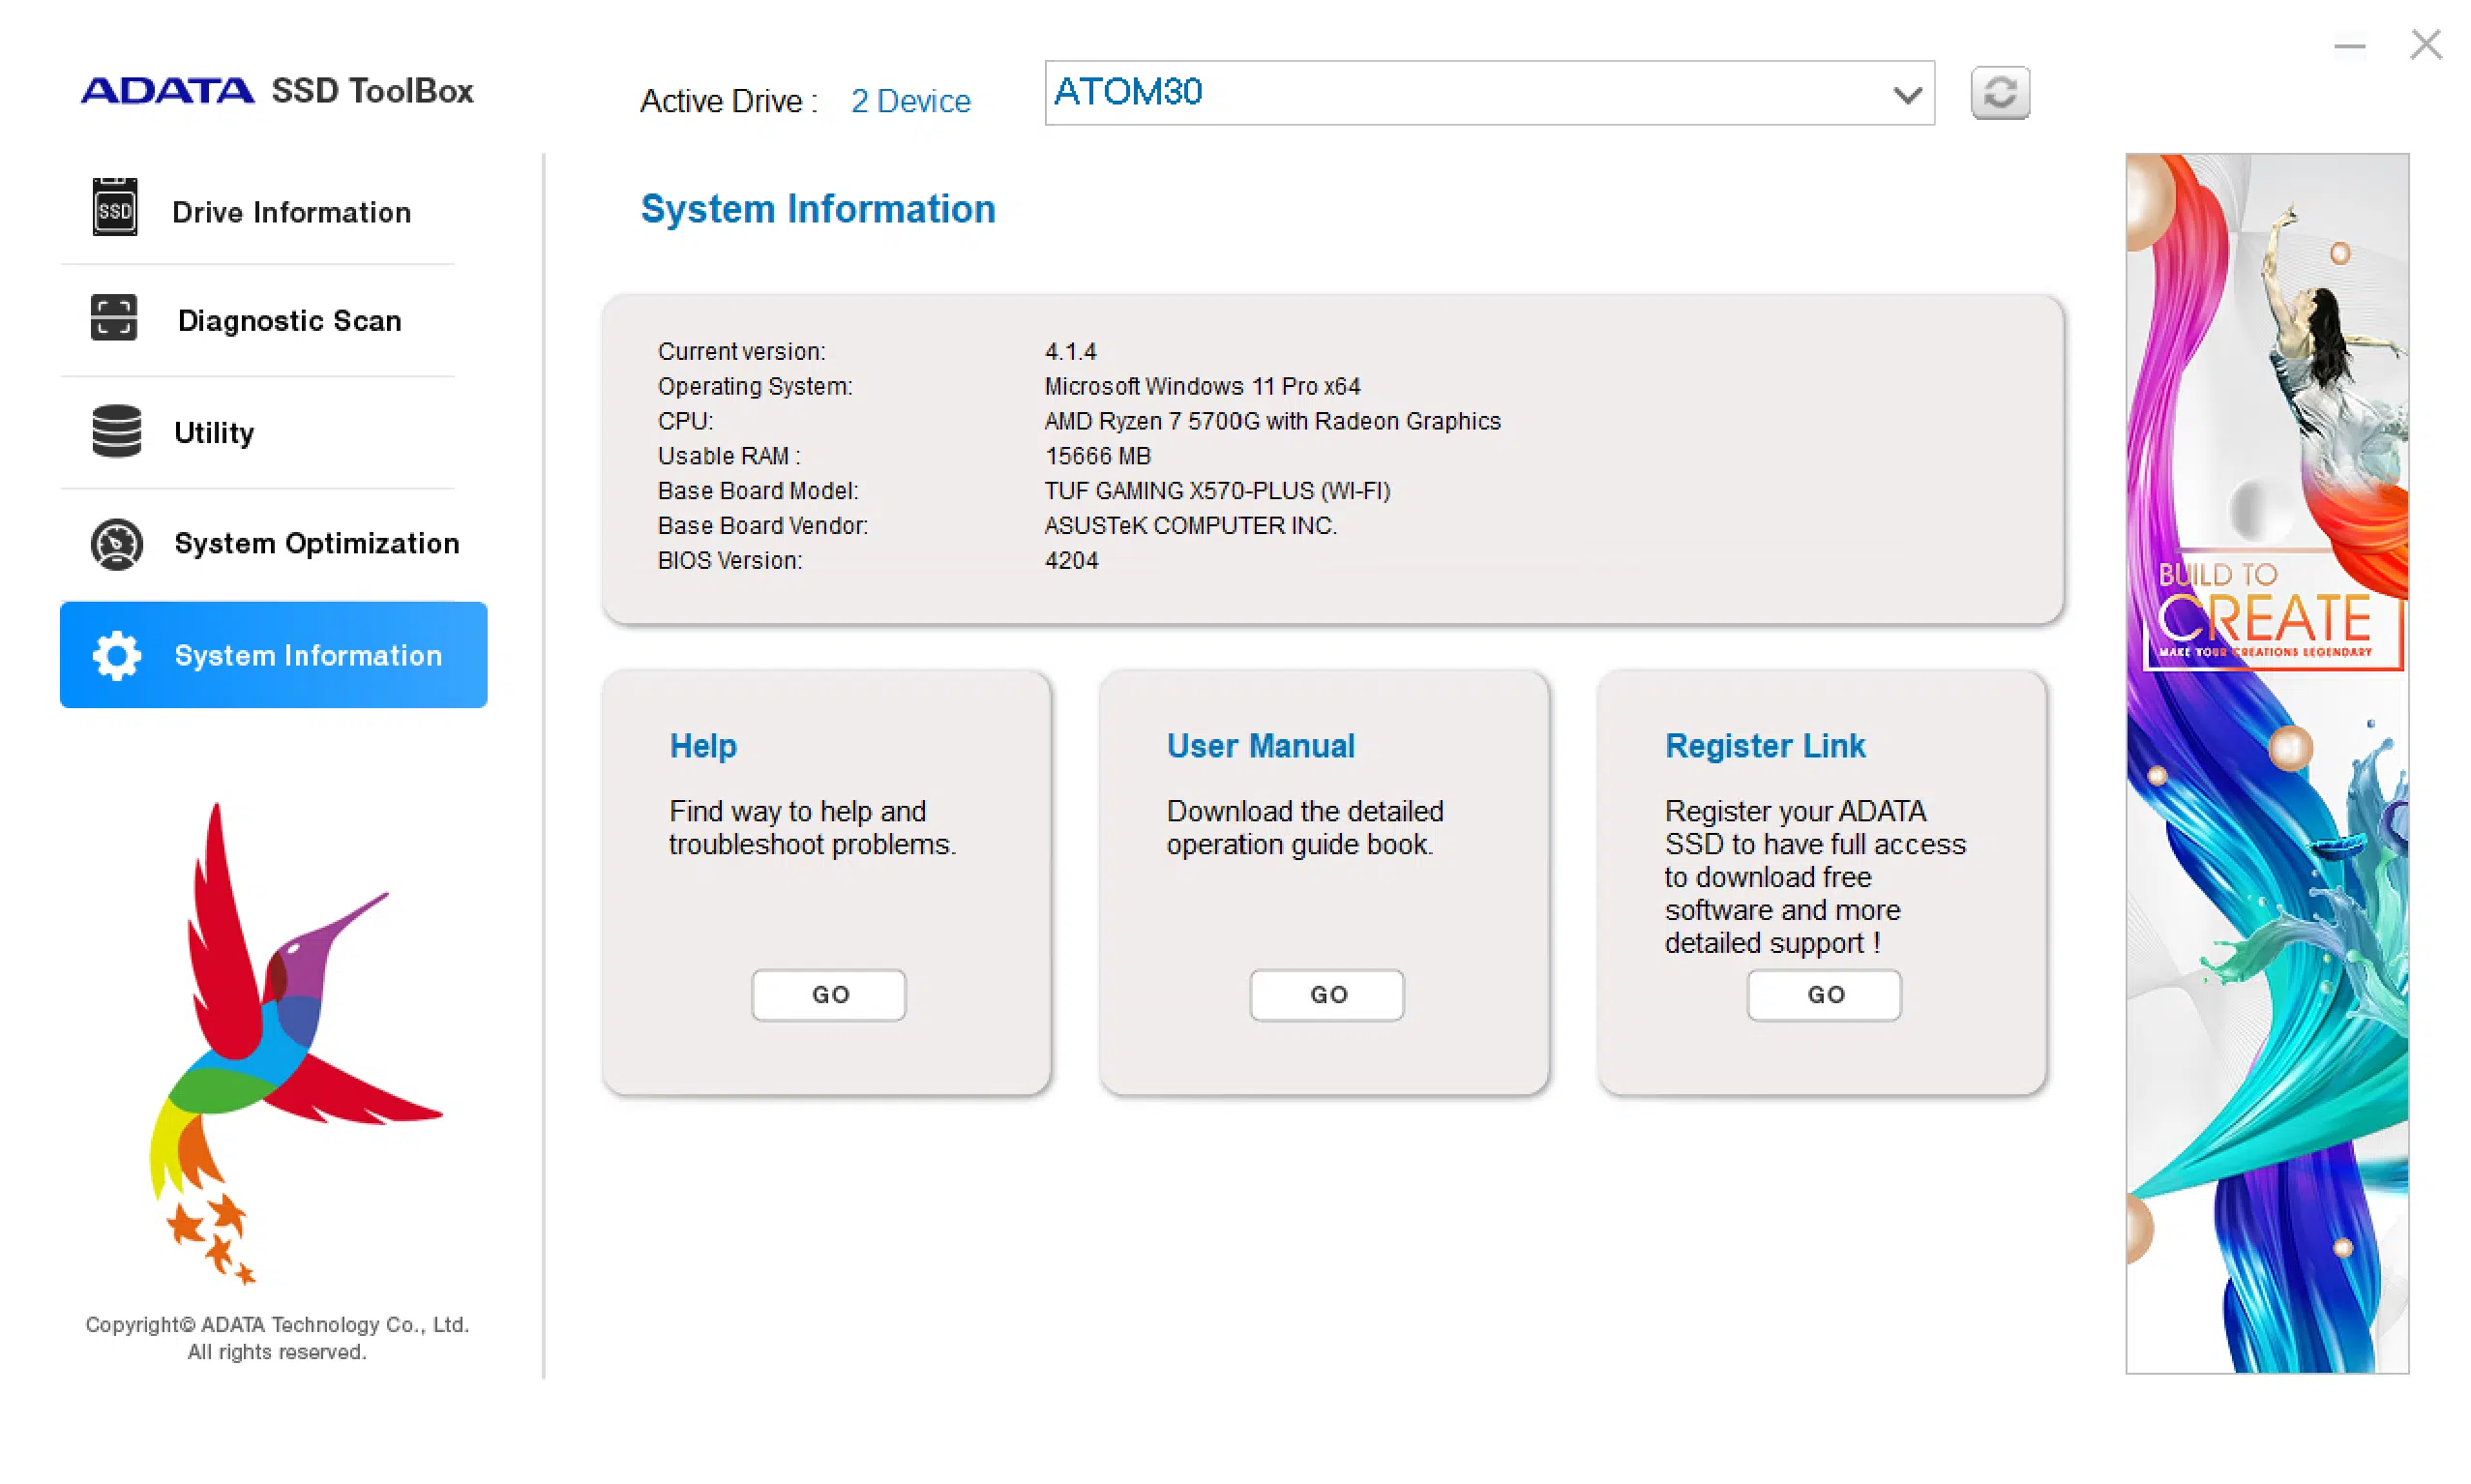Click the dropdown arrow of drive selector
2471x1484 pixels.
point(1906,95)
